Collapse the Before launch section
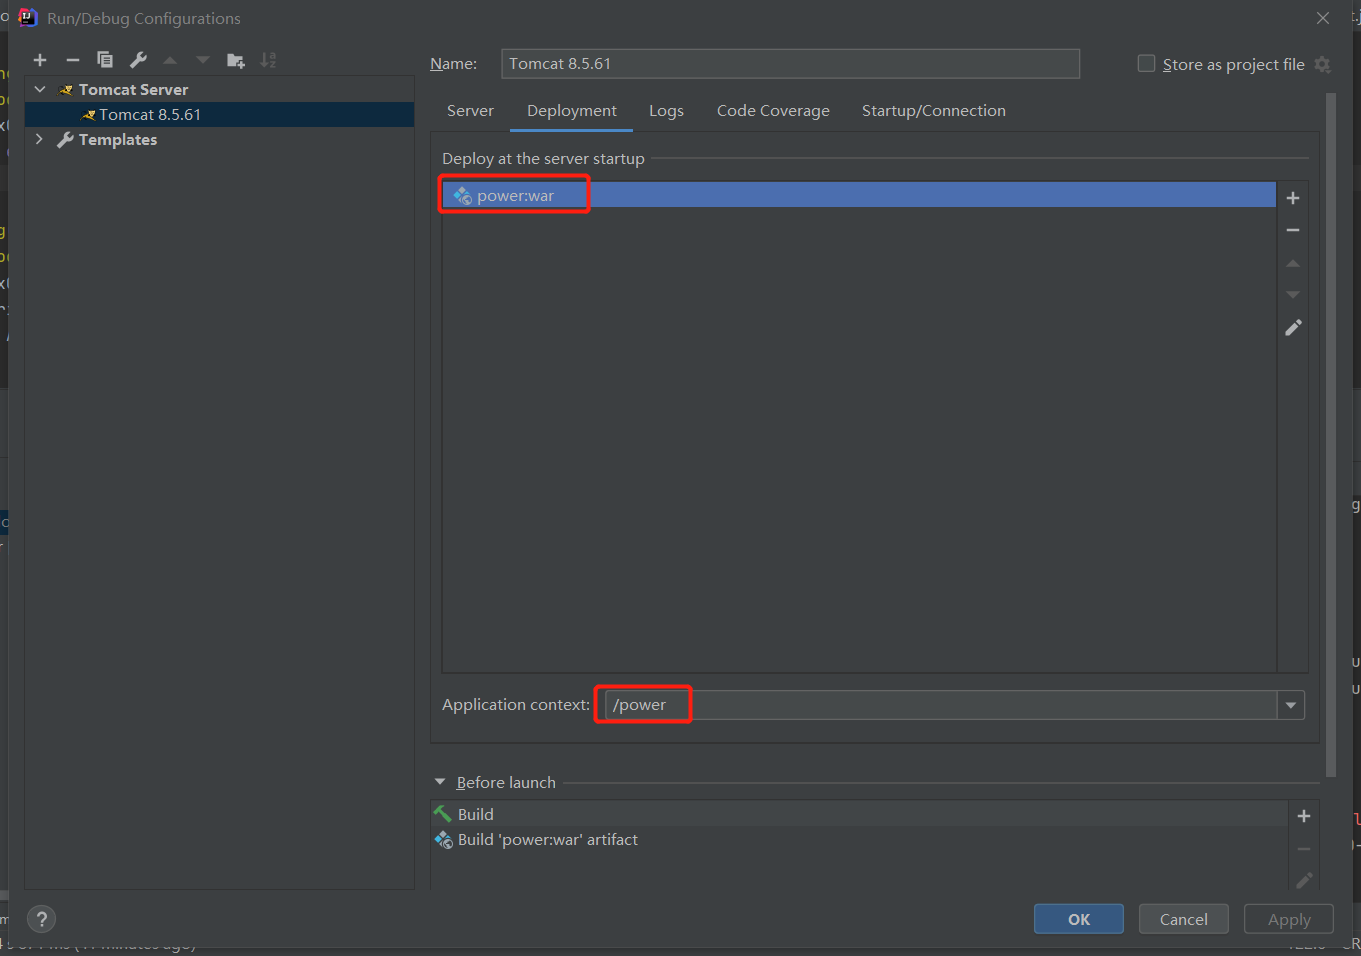1361x956 pixels. 440,782
